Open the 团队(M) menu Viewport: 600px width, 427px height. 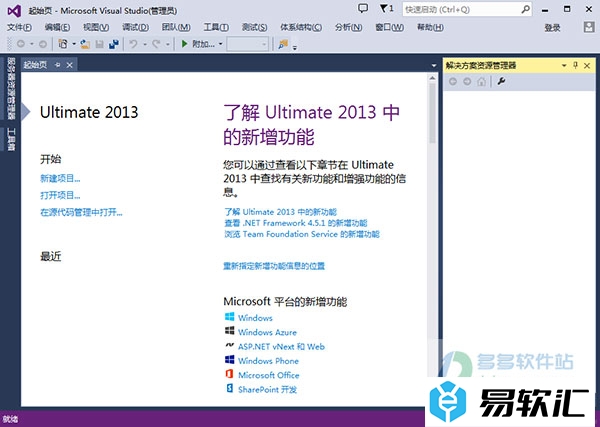coord(176,27)
